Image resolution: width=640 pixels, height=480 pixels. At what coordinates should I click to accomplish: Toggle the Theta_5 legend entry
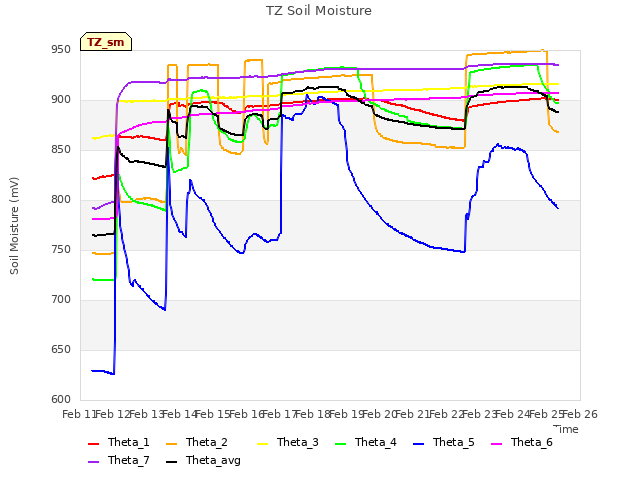click(x=444, y=442)
